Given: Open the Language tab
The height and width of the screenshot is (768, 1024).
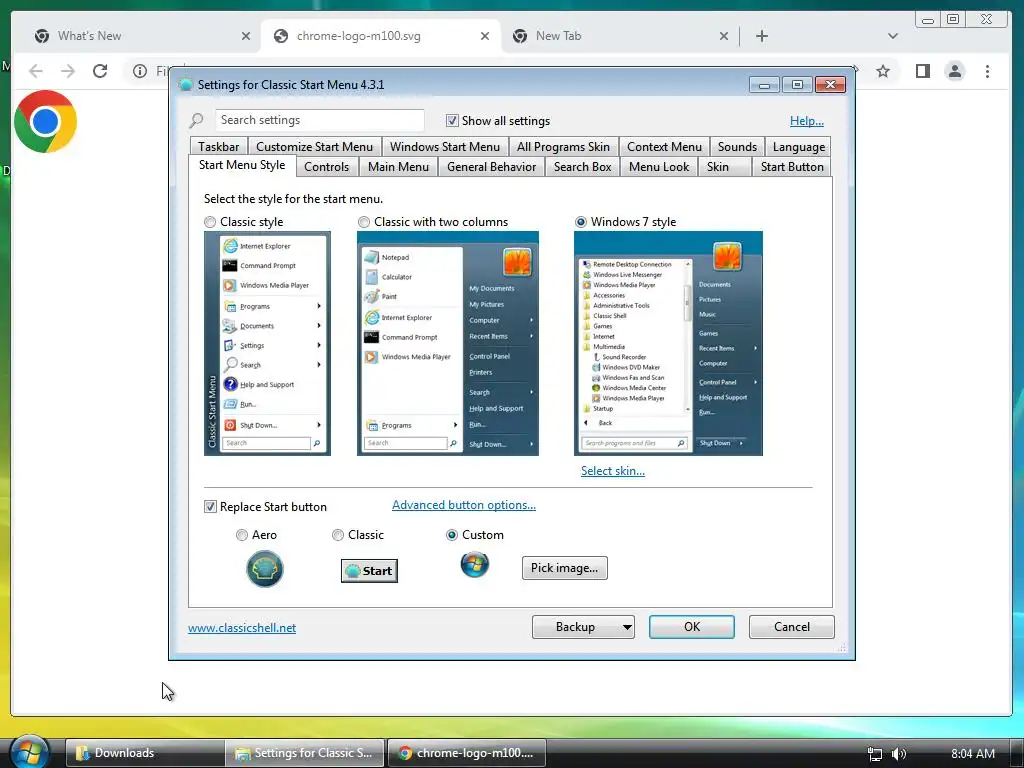Looking at the screenshot, I should 798,147.
